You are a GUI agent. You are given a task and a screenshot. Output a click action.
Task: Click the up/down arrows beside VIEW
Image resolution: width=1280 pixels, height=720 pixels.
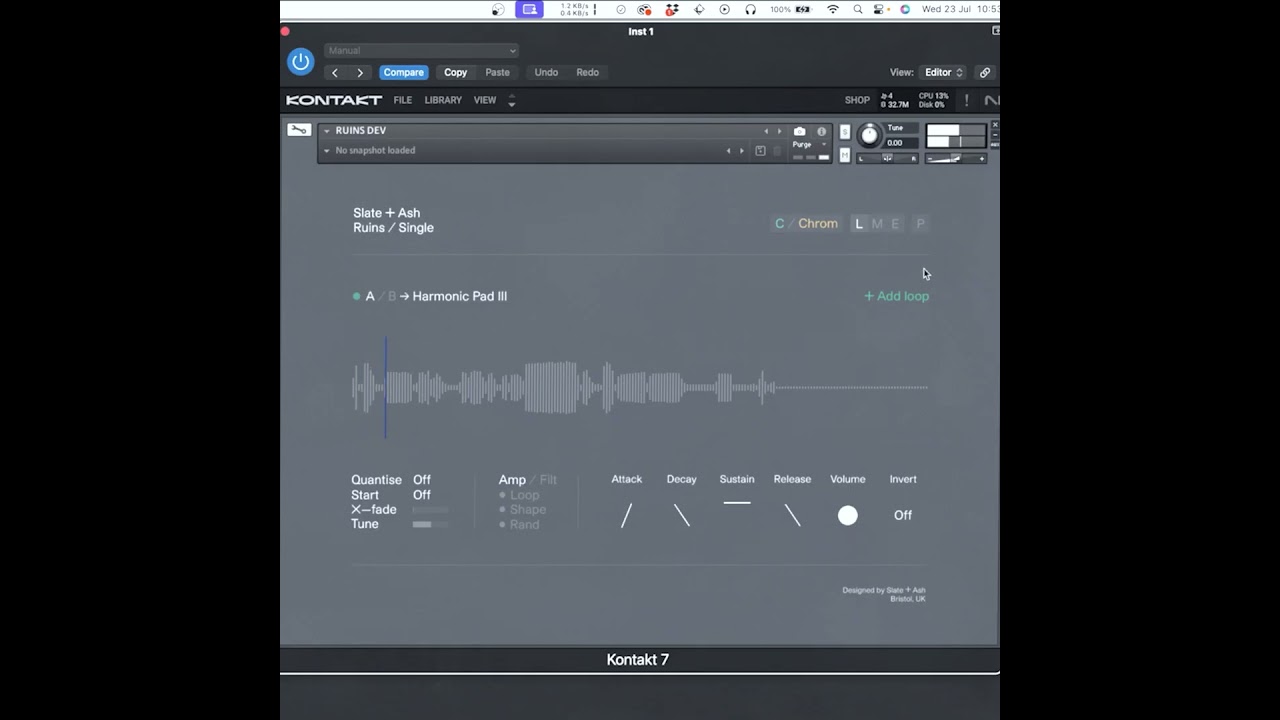coord(511,100)
